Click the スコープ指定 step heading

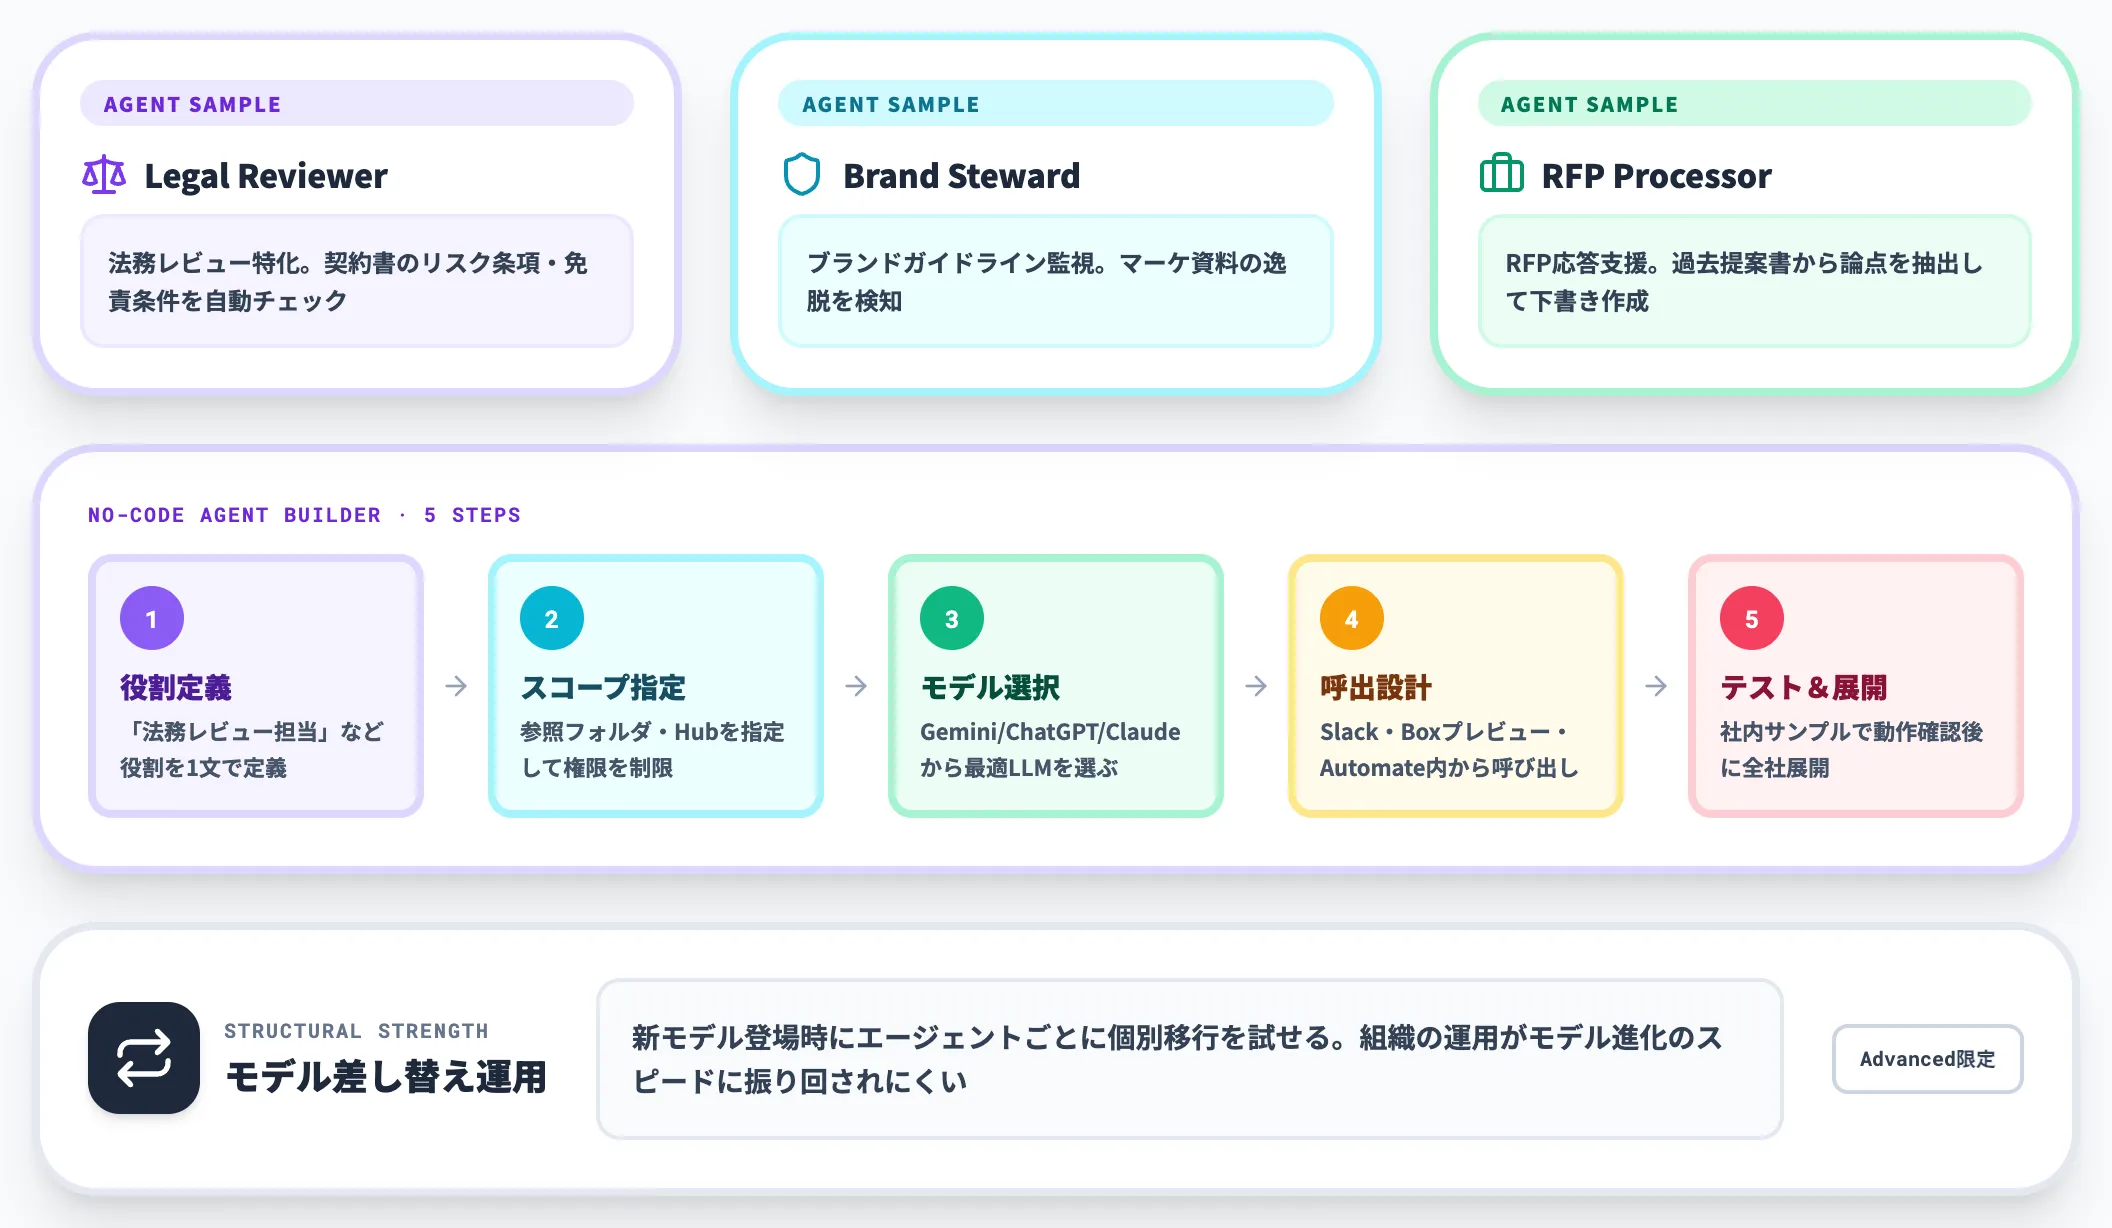pyautogui.click(x=603, y=687)
